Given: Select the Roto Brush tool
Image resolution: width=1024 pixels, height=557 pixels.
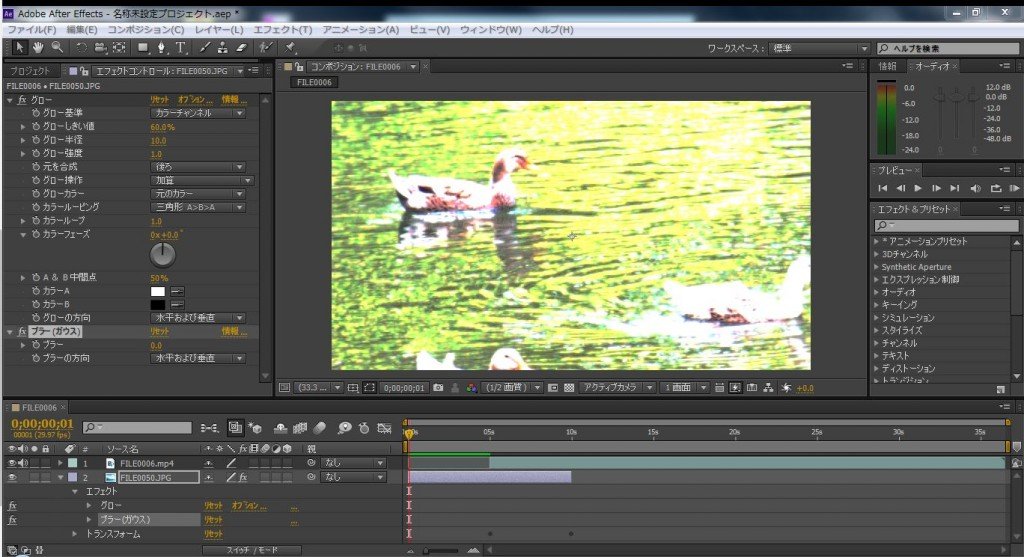Looking at the screenshot, I should click(x=265, y=48).
